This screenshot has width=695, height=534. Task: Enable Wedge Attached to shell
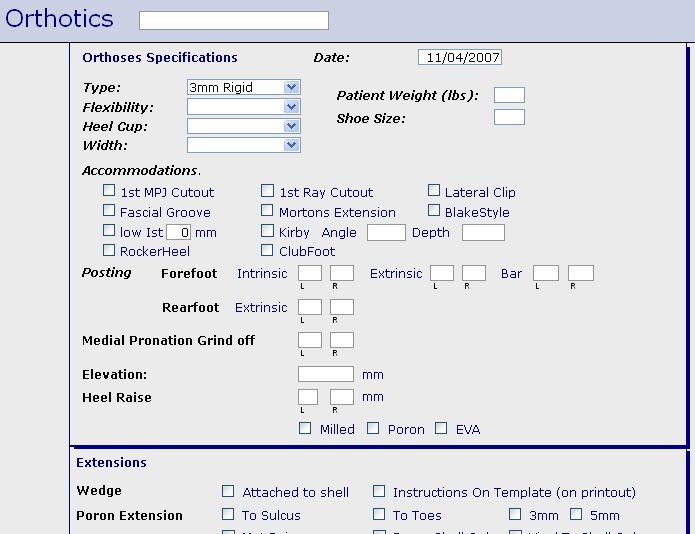click(x=228, y=491)
